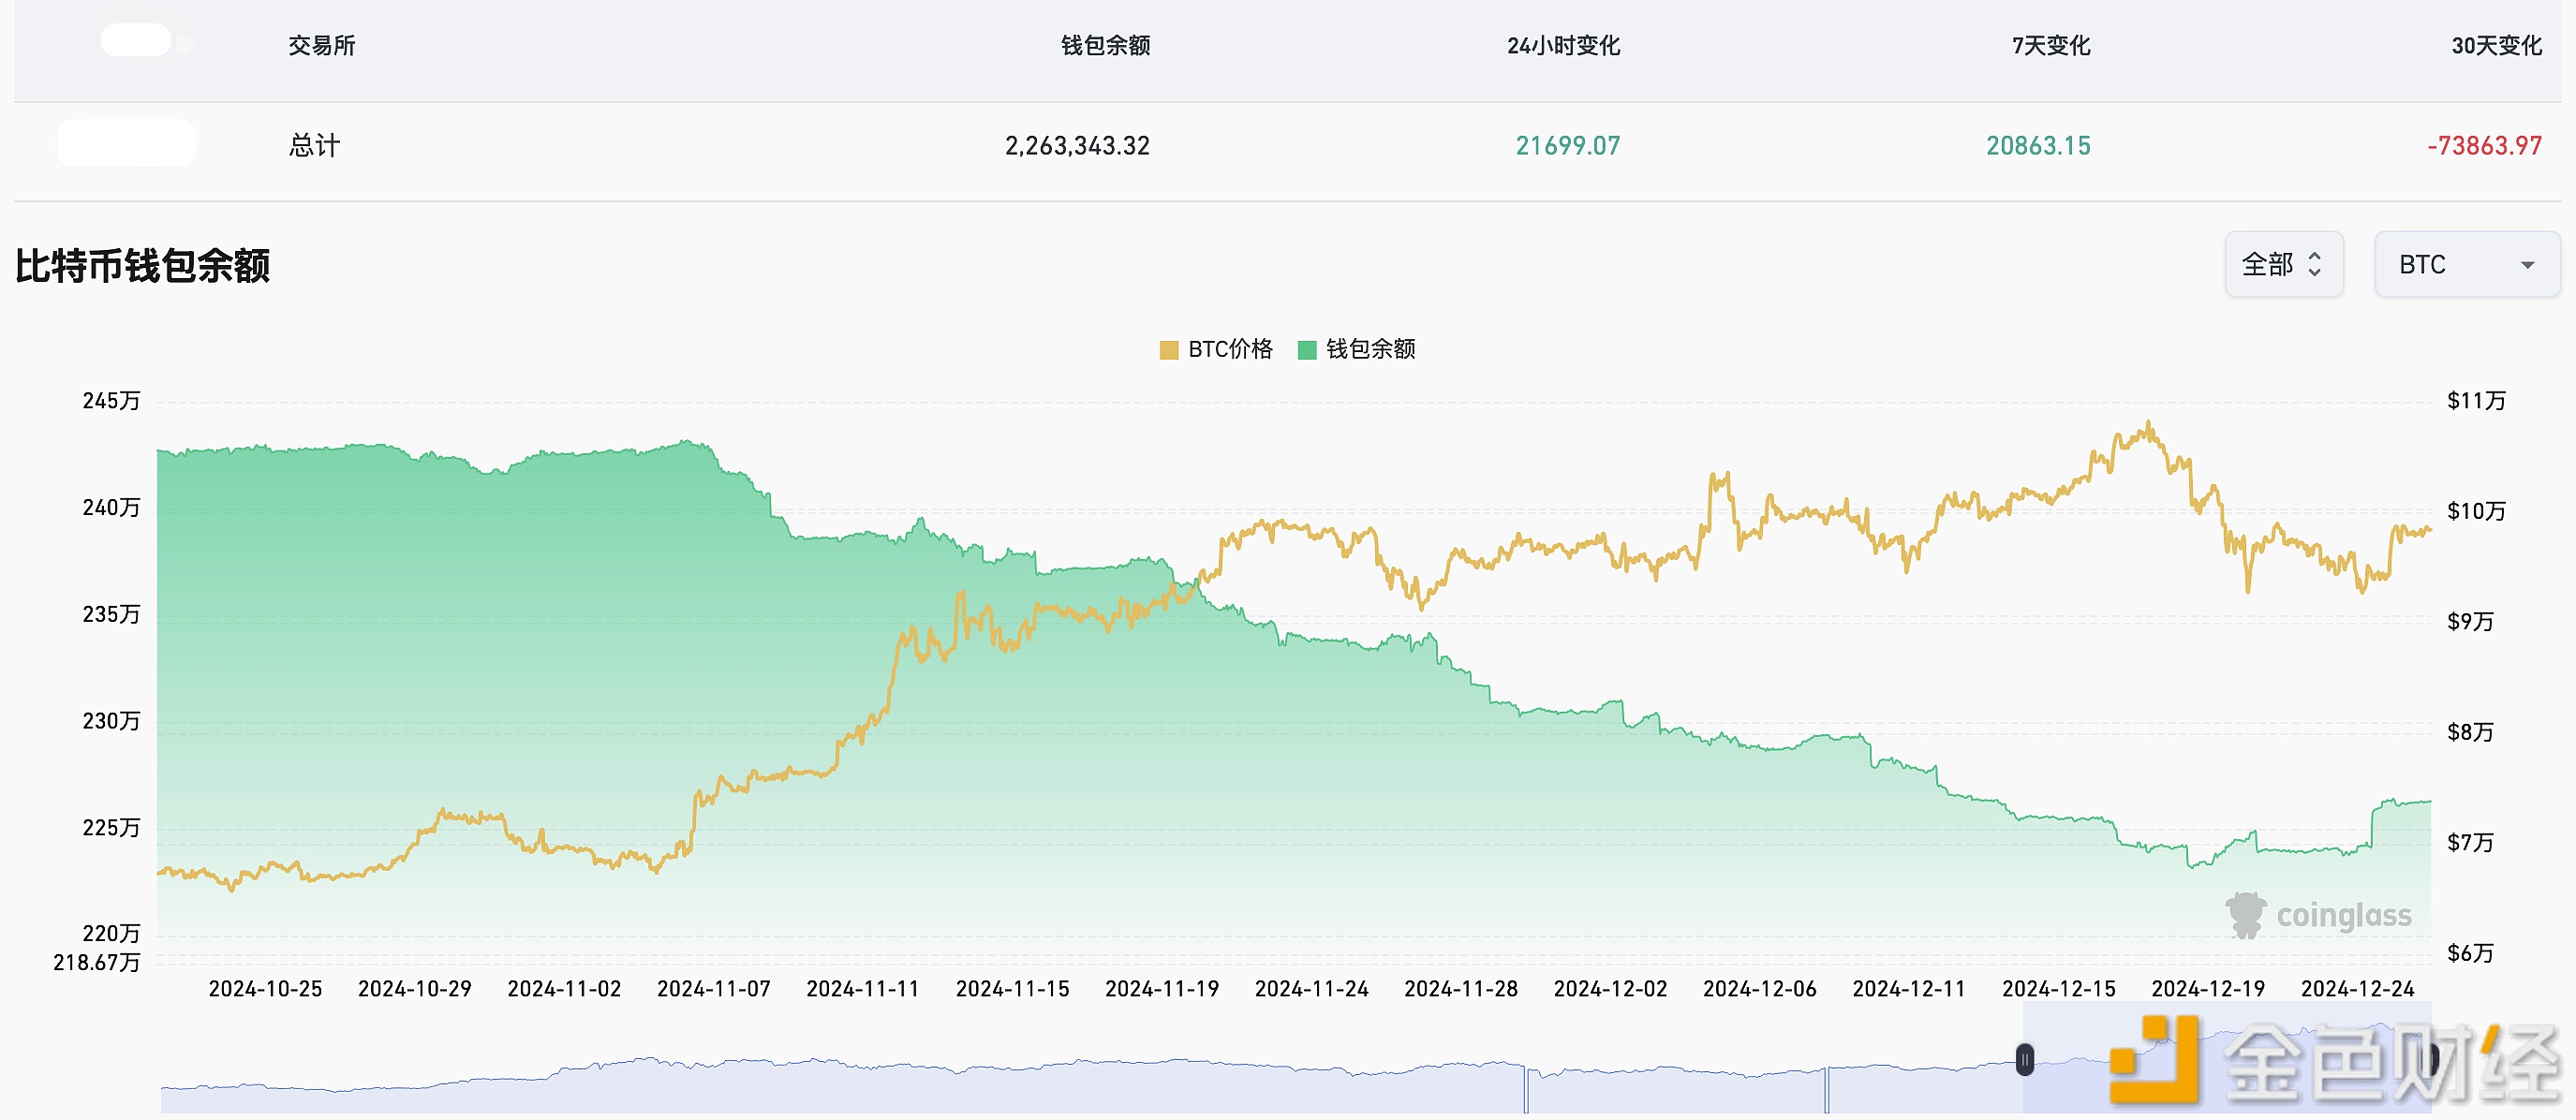This screenshot has height=1120, width=2576.
Task: Click the up-down arrows icon beside 全部
Action: (x=2314, y=264)
